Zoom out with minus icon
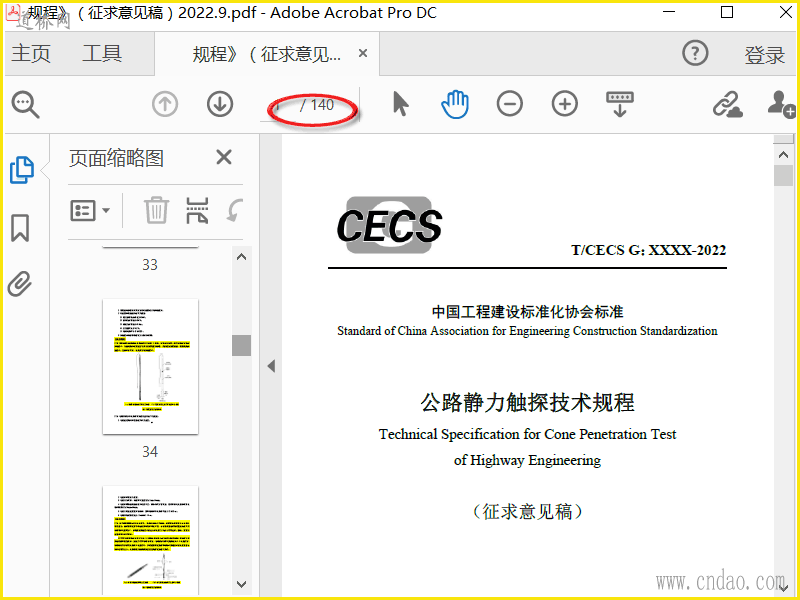This screenshot has width=800, height=600. 510,104
